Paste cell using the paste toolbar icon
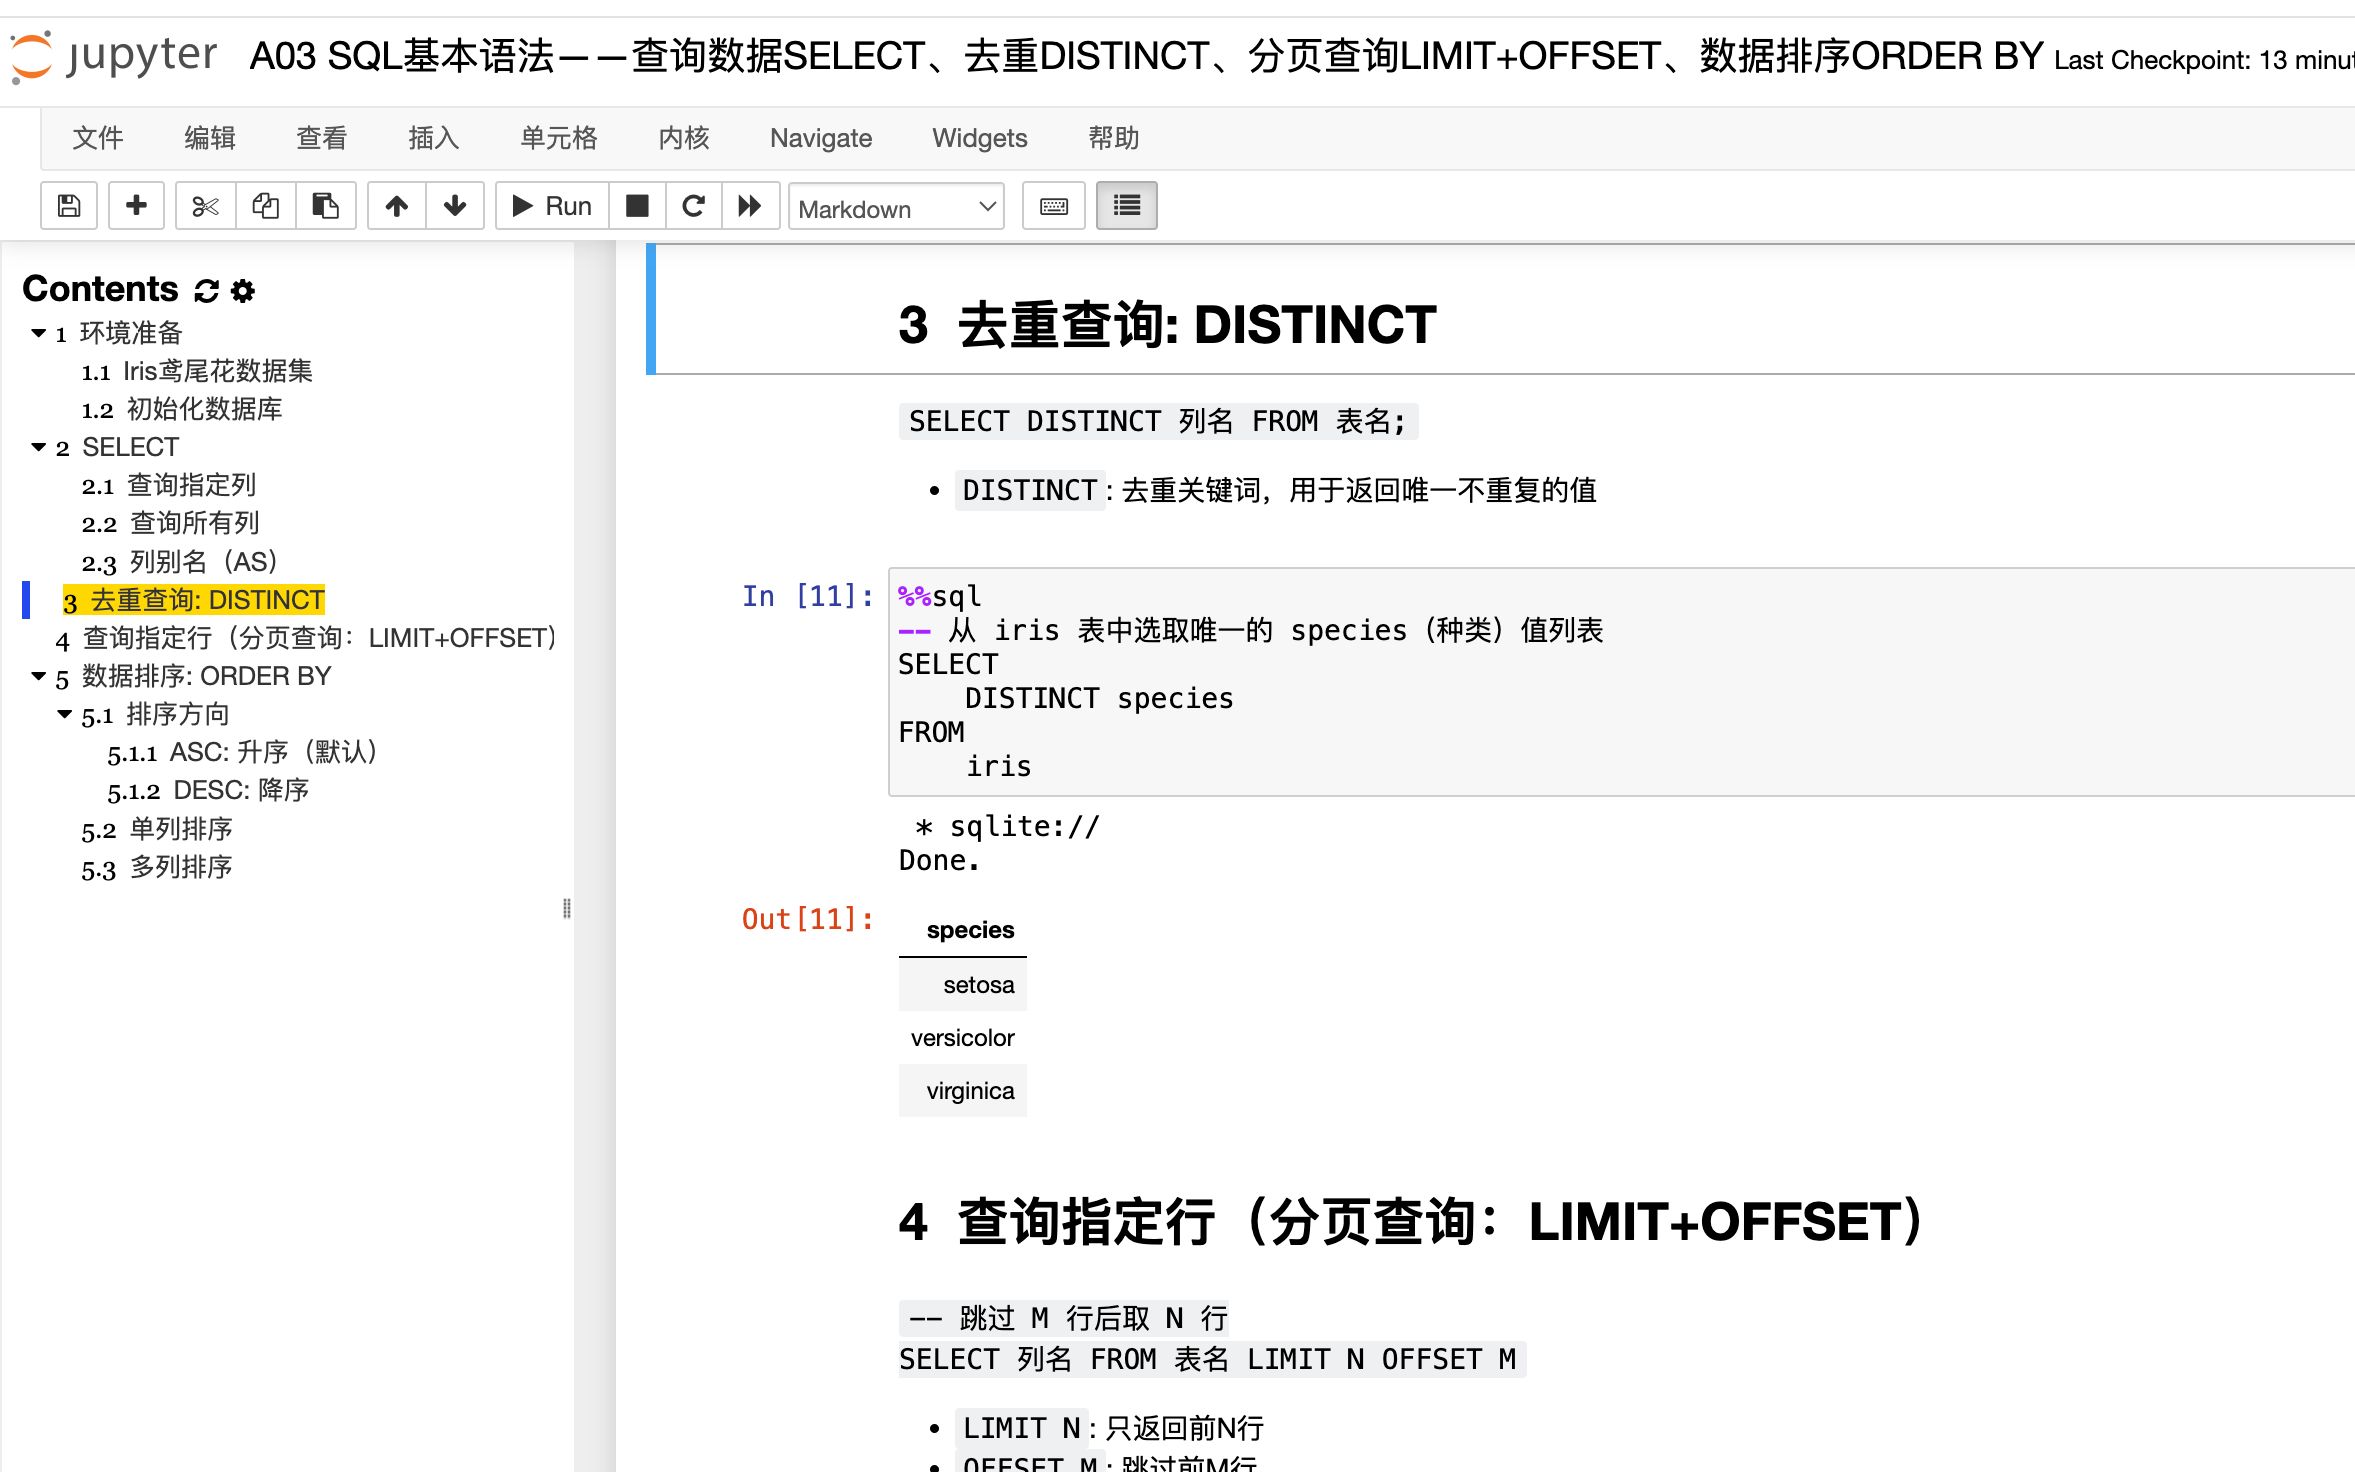 coord(325,205)
